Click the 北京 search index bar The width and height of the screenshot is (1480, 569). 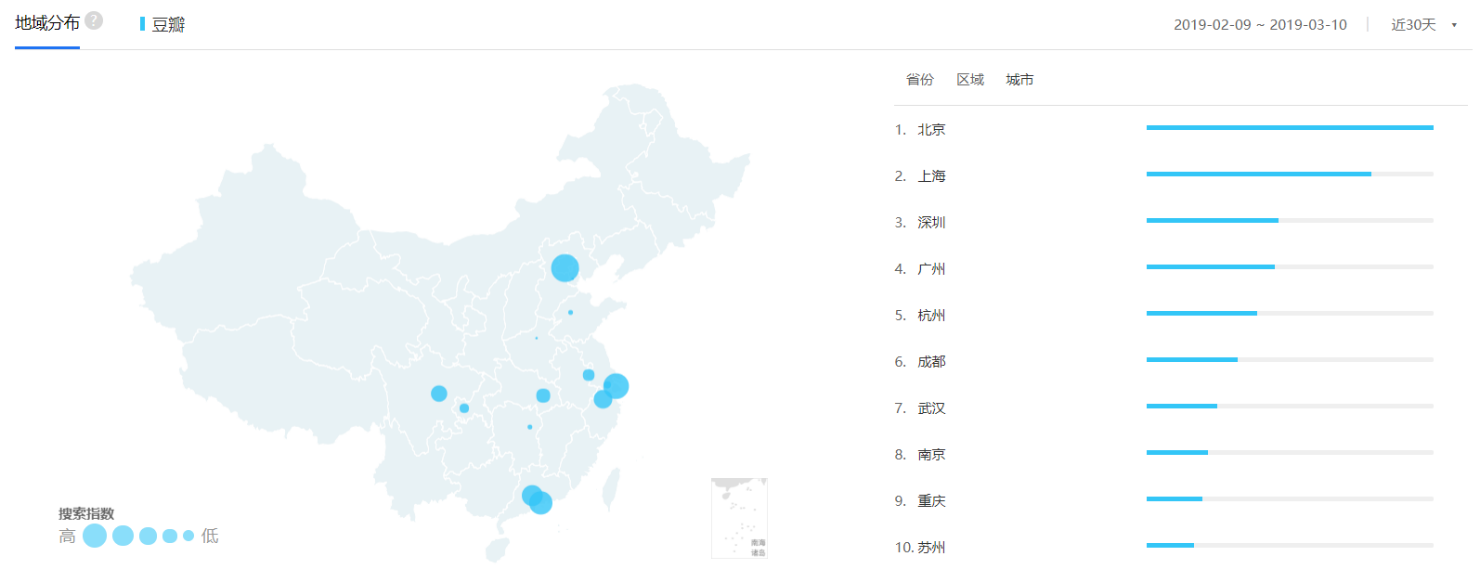1290,128
